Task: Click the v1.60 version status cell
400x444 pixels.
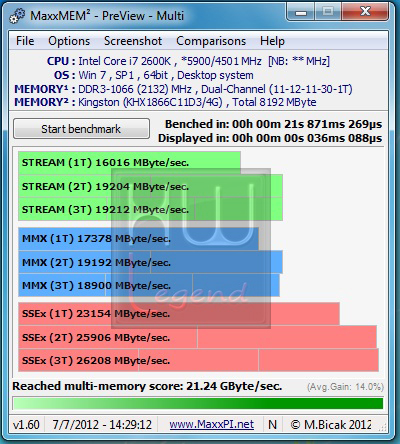Action: [x=26, y=424]
